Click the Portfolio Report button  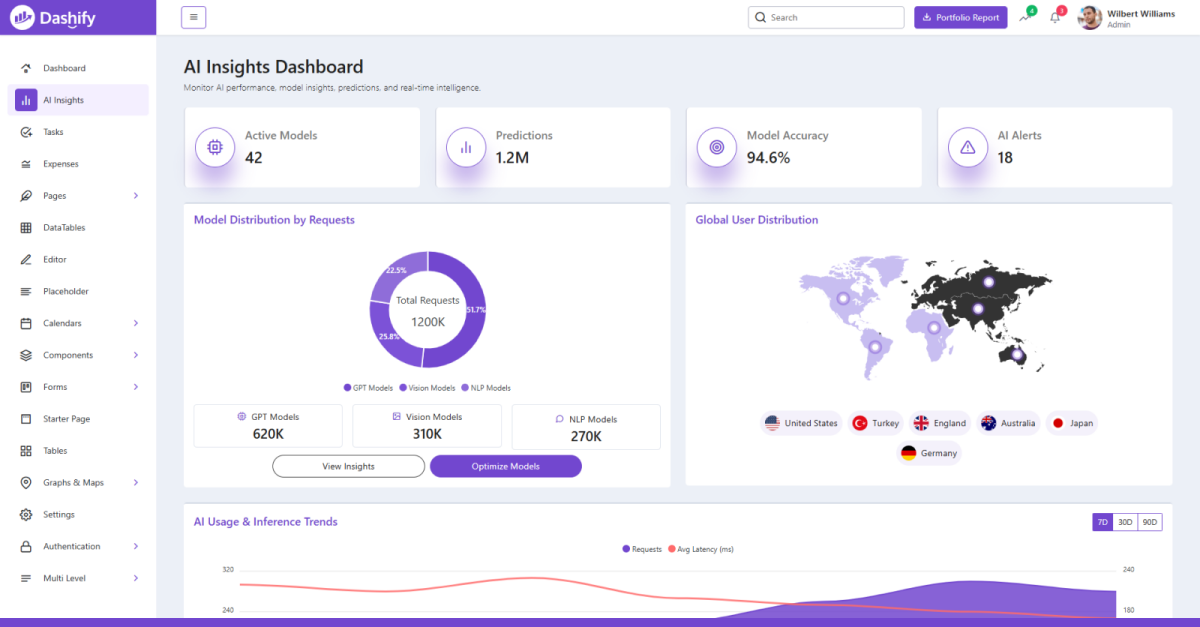(x=961, y=17)
